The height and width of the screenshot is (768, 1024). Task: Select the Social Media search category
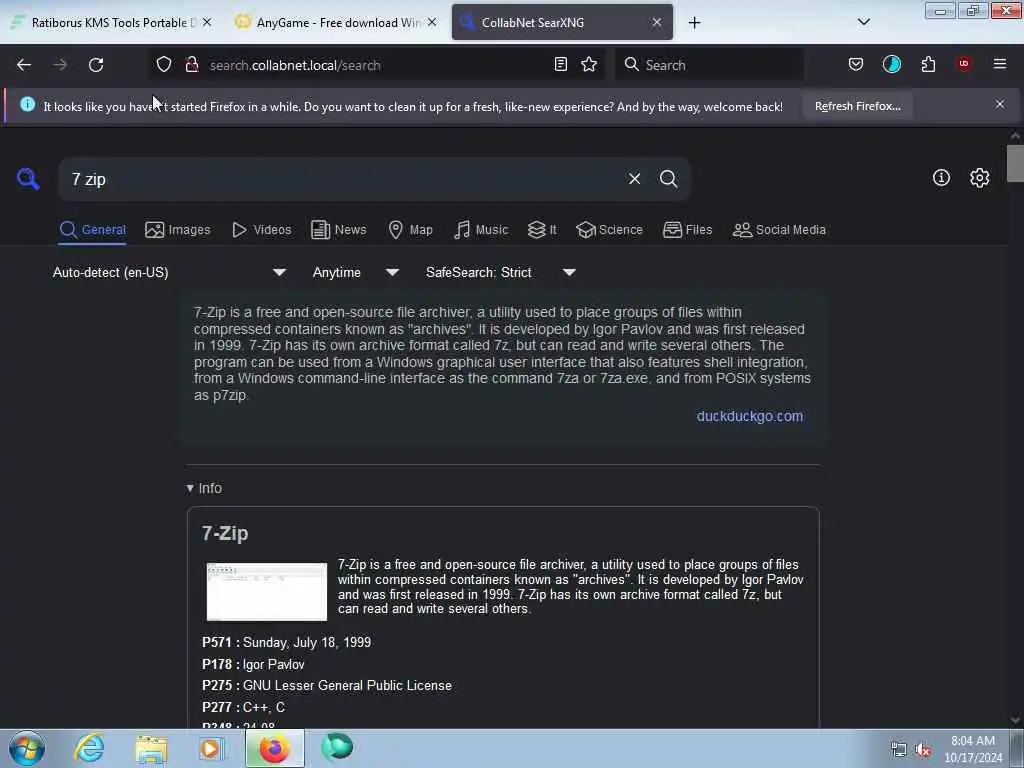coord(779,230)
